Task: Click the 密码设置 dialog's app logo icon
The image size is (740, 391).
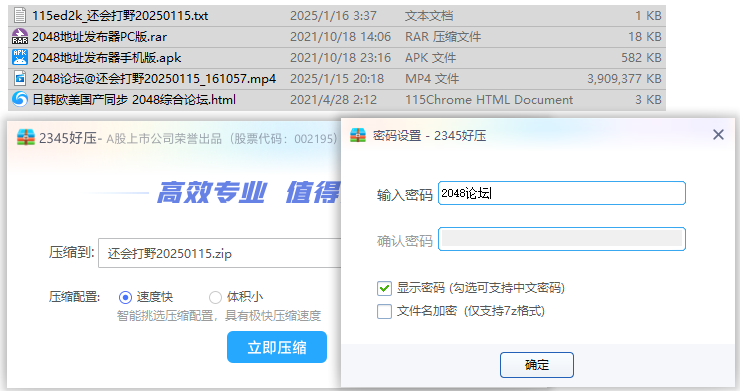Action: (358, 136)
